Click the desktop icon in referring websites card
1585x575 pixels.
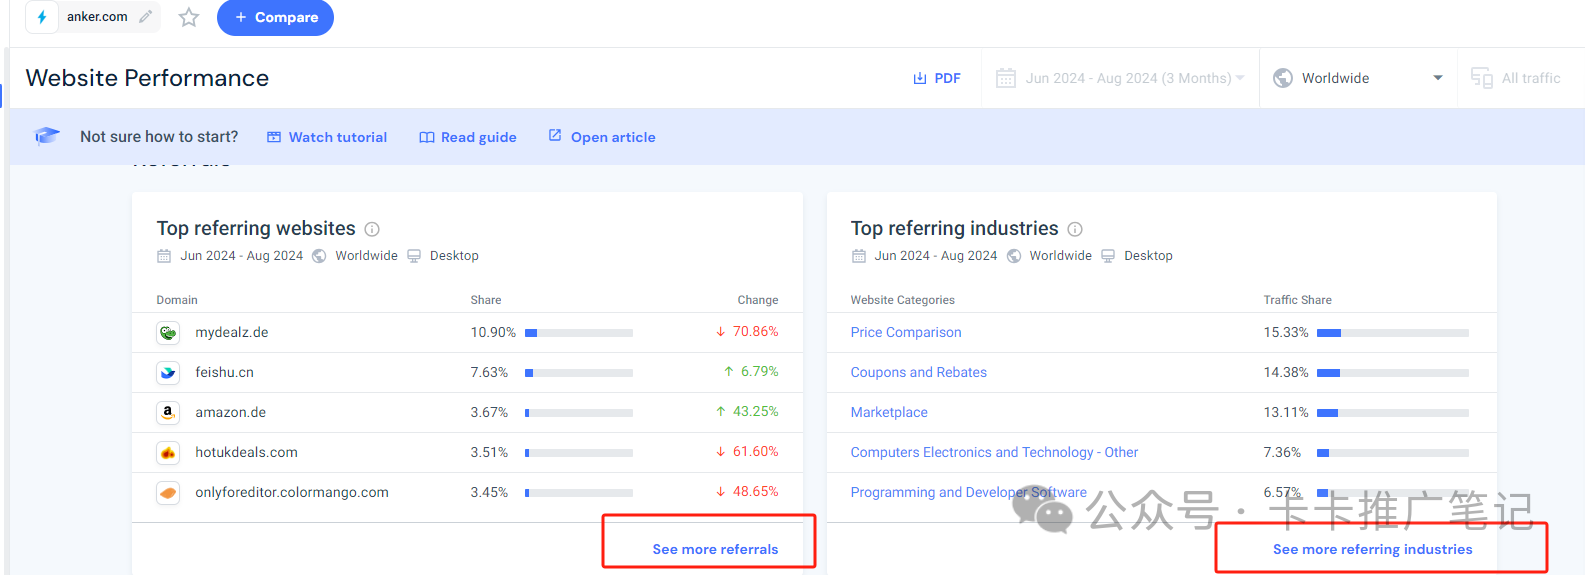coord(414,256)
